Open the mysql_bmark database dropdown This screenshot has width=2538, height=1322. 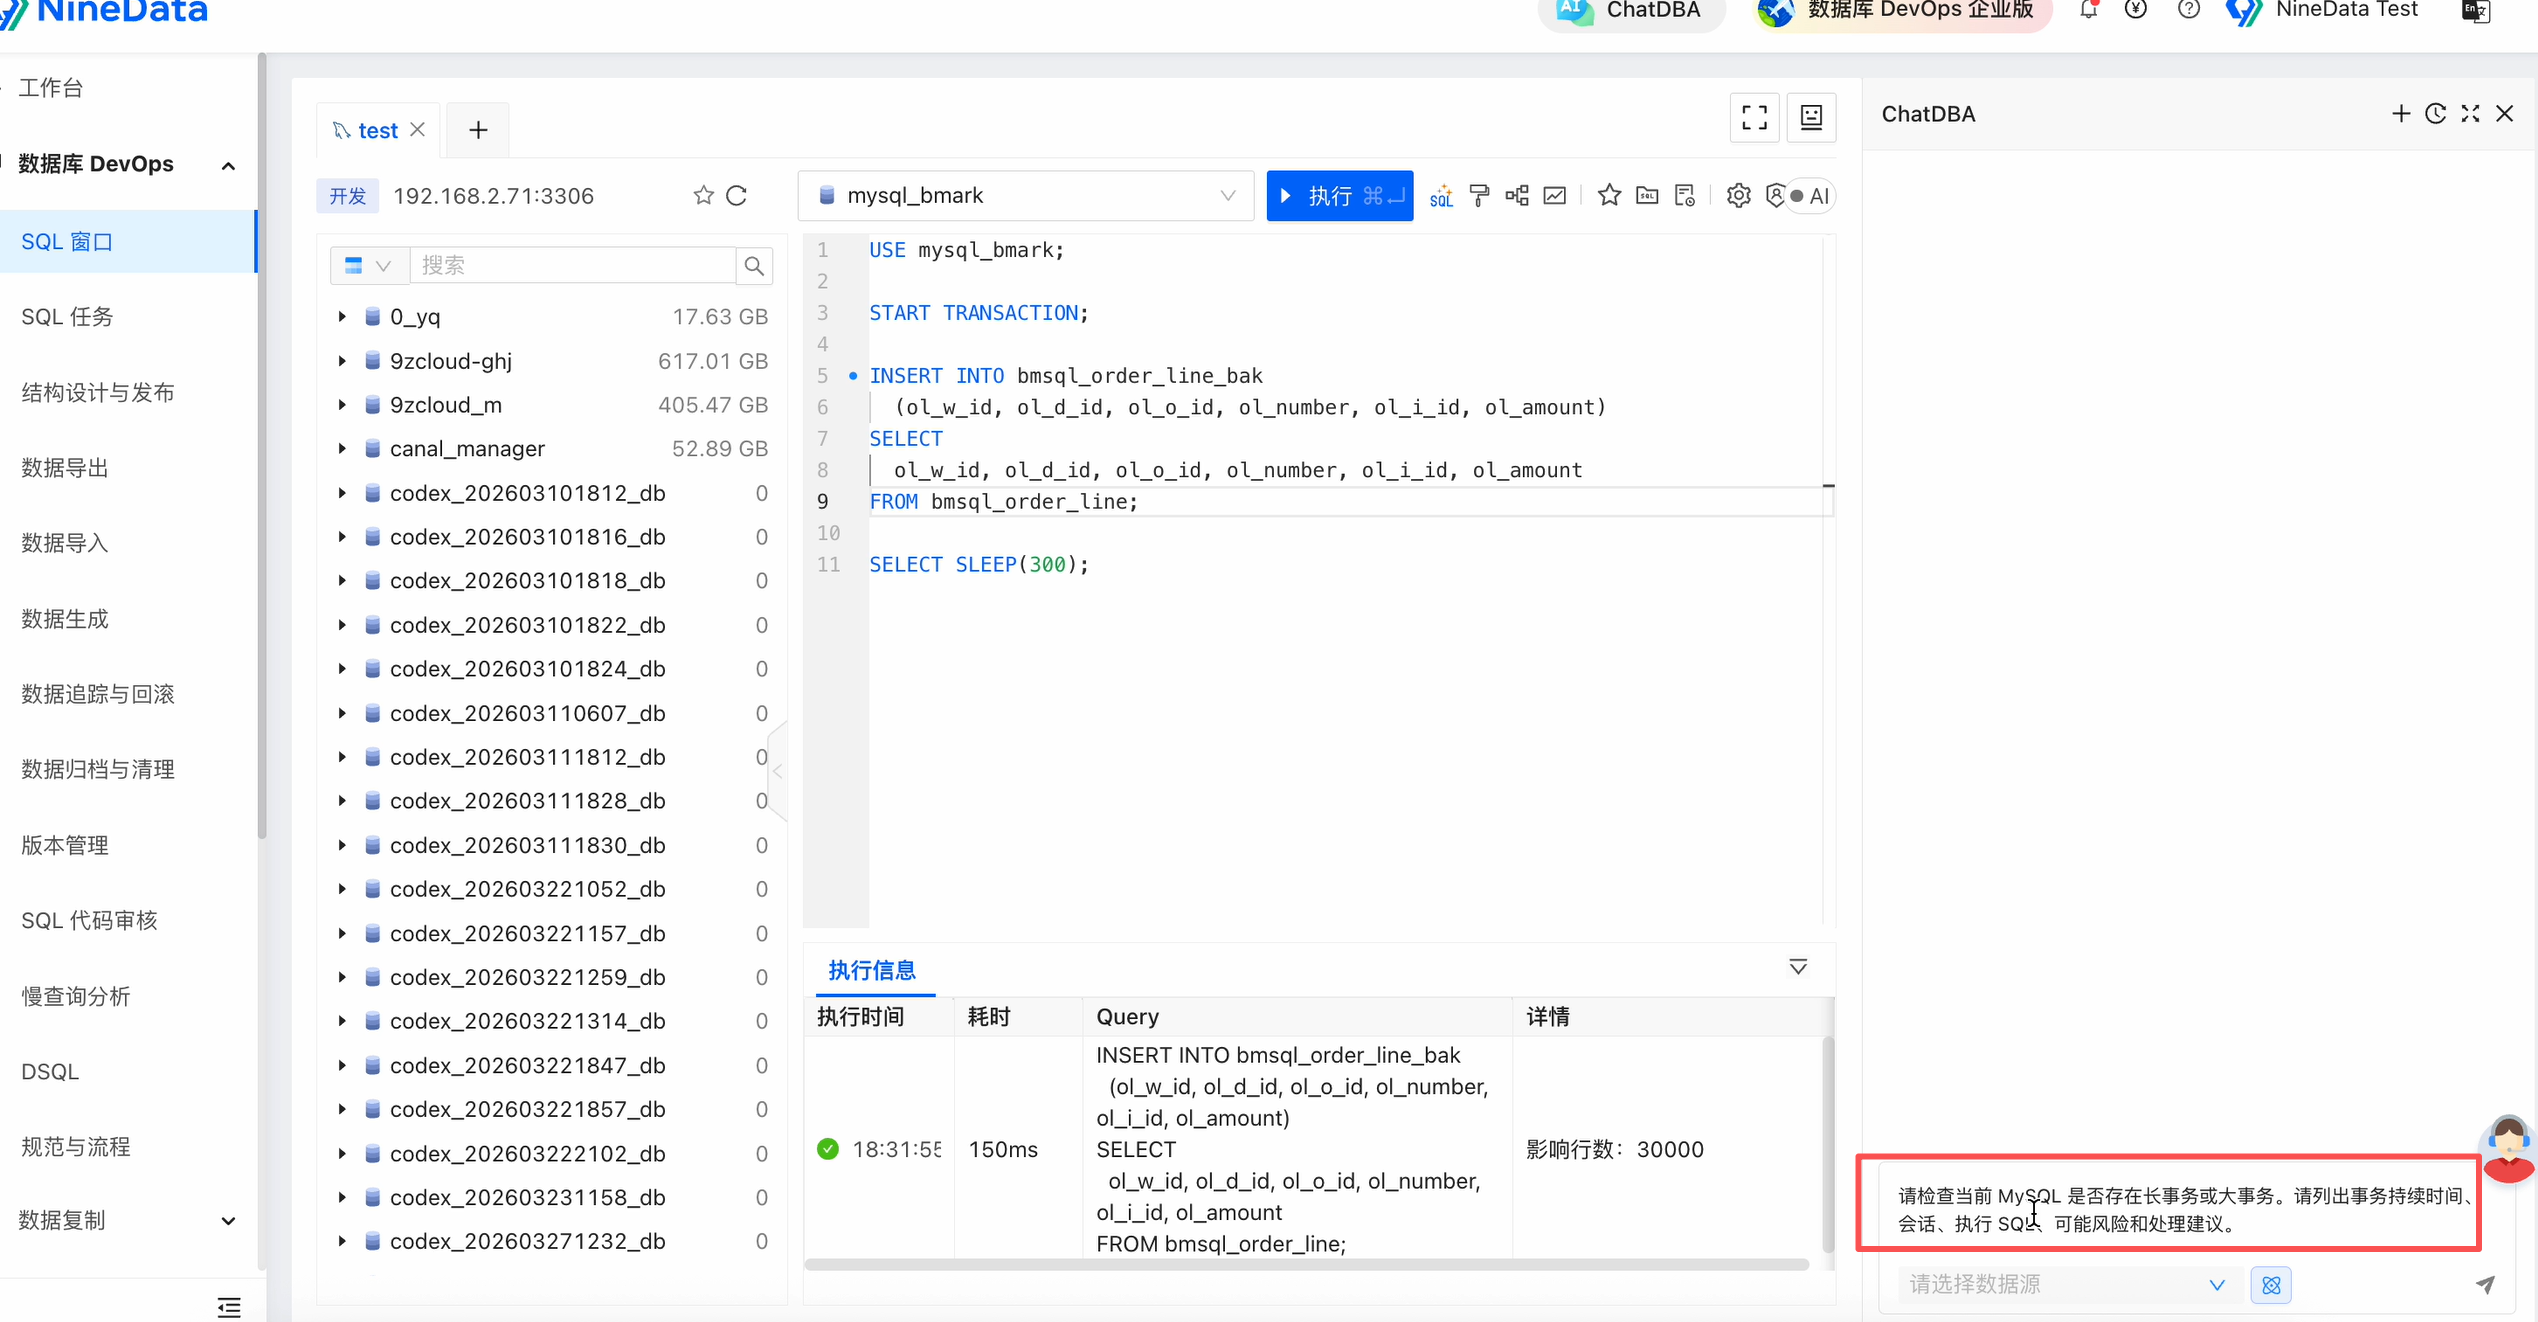tap(1026, 195)
